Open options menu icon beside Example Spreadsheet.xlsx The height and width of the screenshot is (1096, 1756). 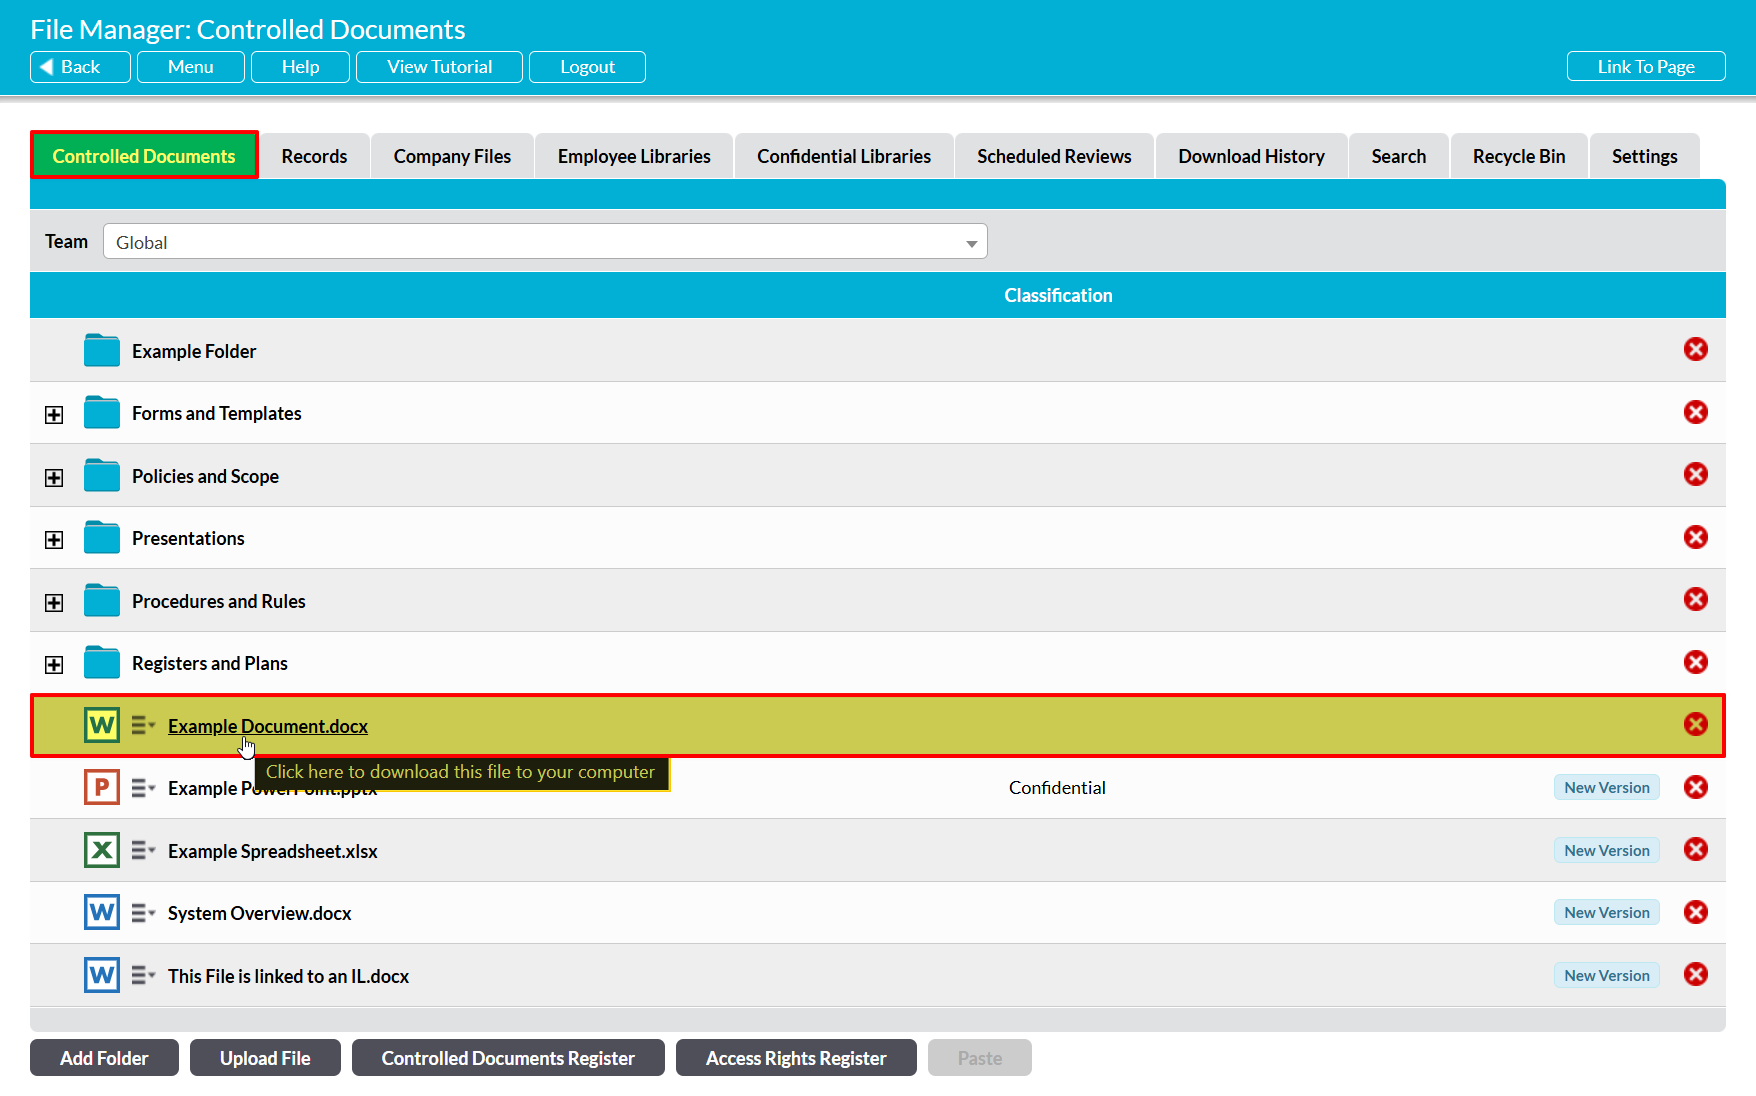pyautogui.click(x=143, y=850)
